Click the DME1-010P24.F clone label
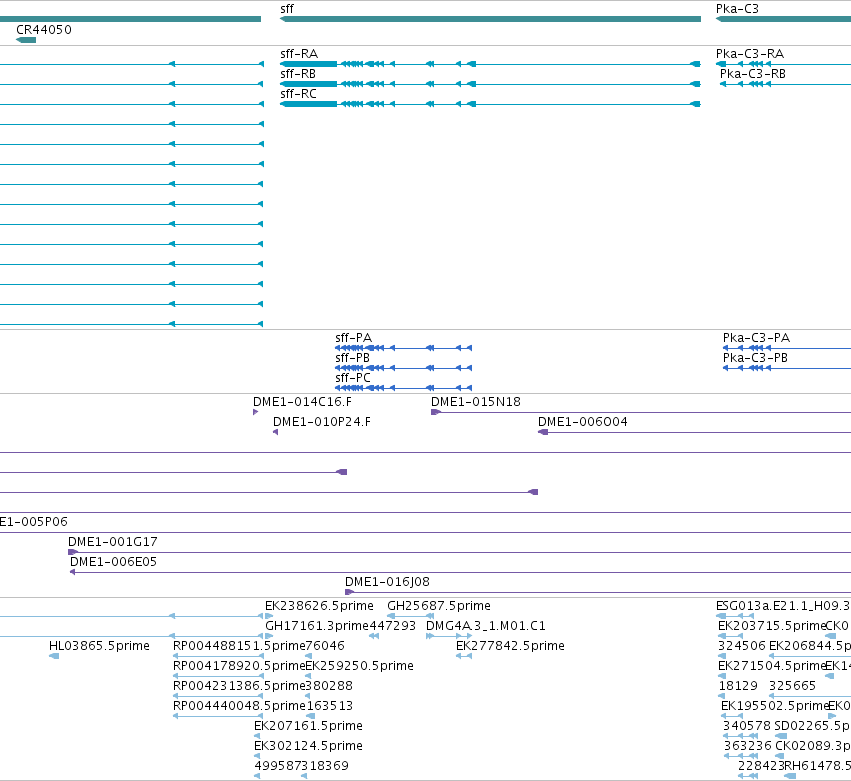Screen dimensions: 851x781 (x=322, y=422)
